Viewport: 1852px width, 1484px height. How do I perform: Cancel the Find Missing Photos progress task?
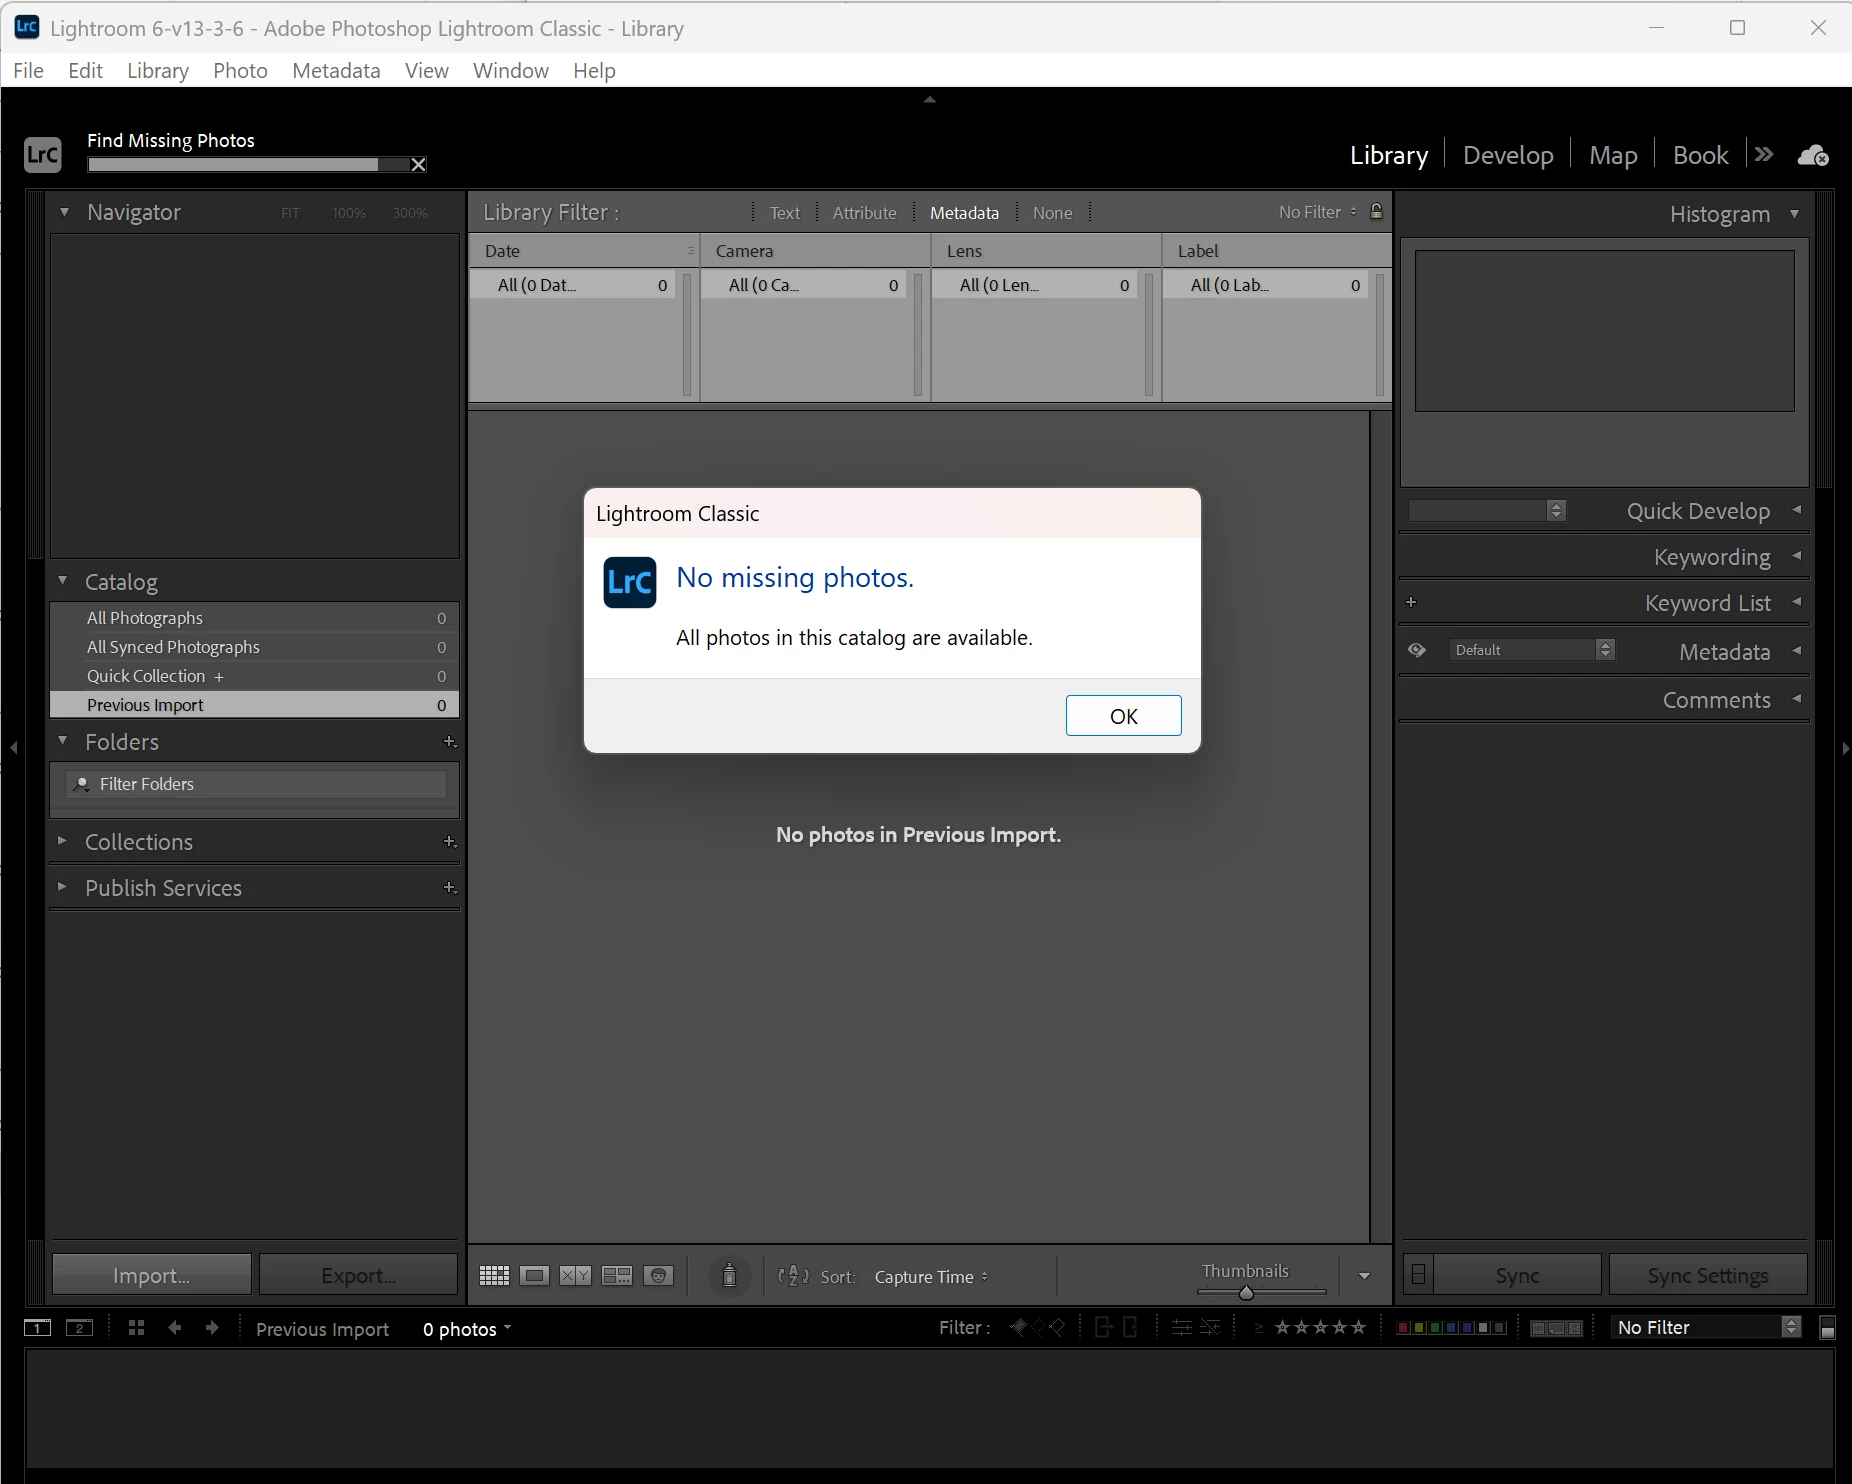pyautogui.click(x=419, y=164)
